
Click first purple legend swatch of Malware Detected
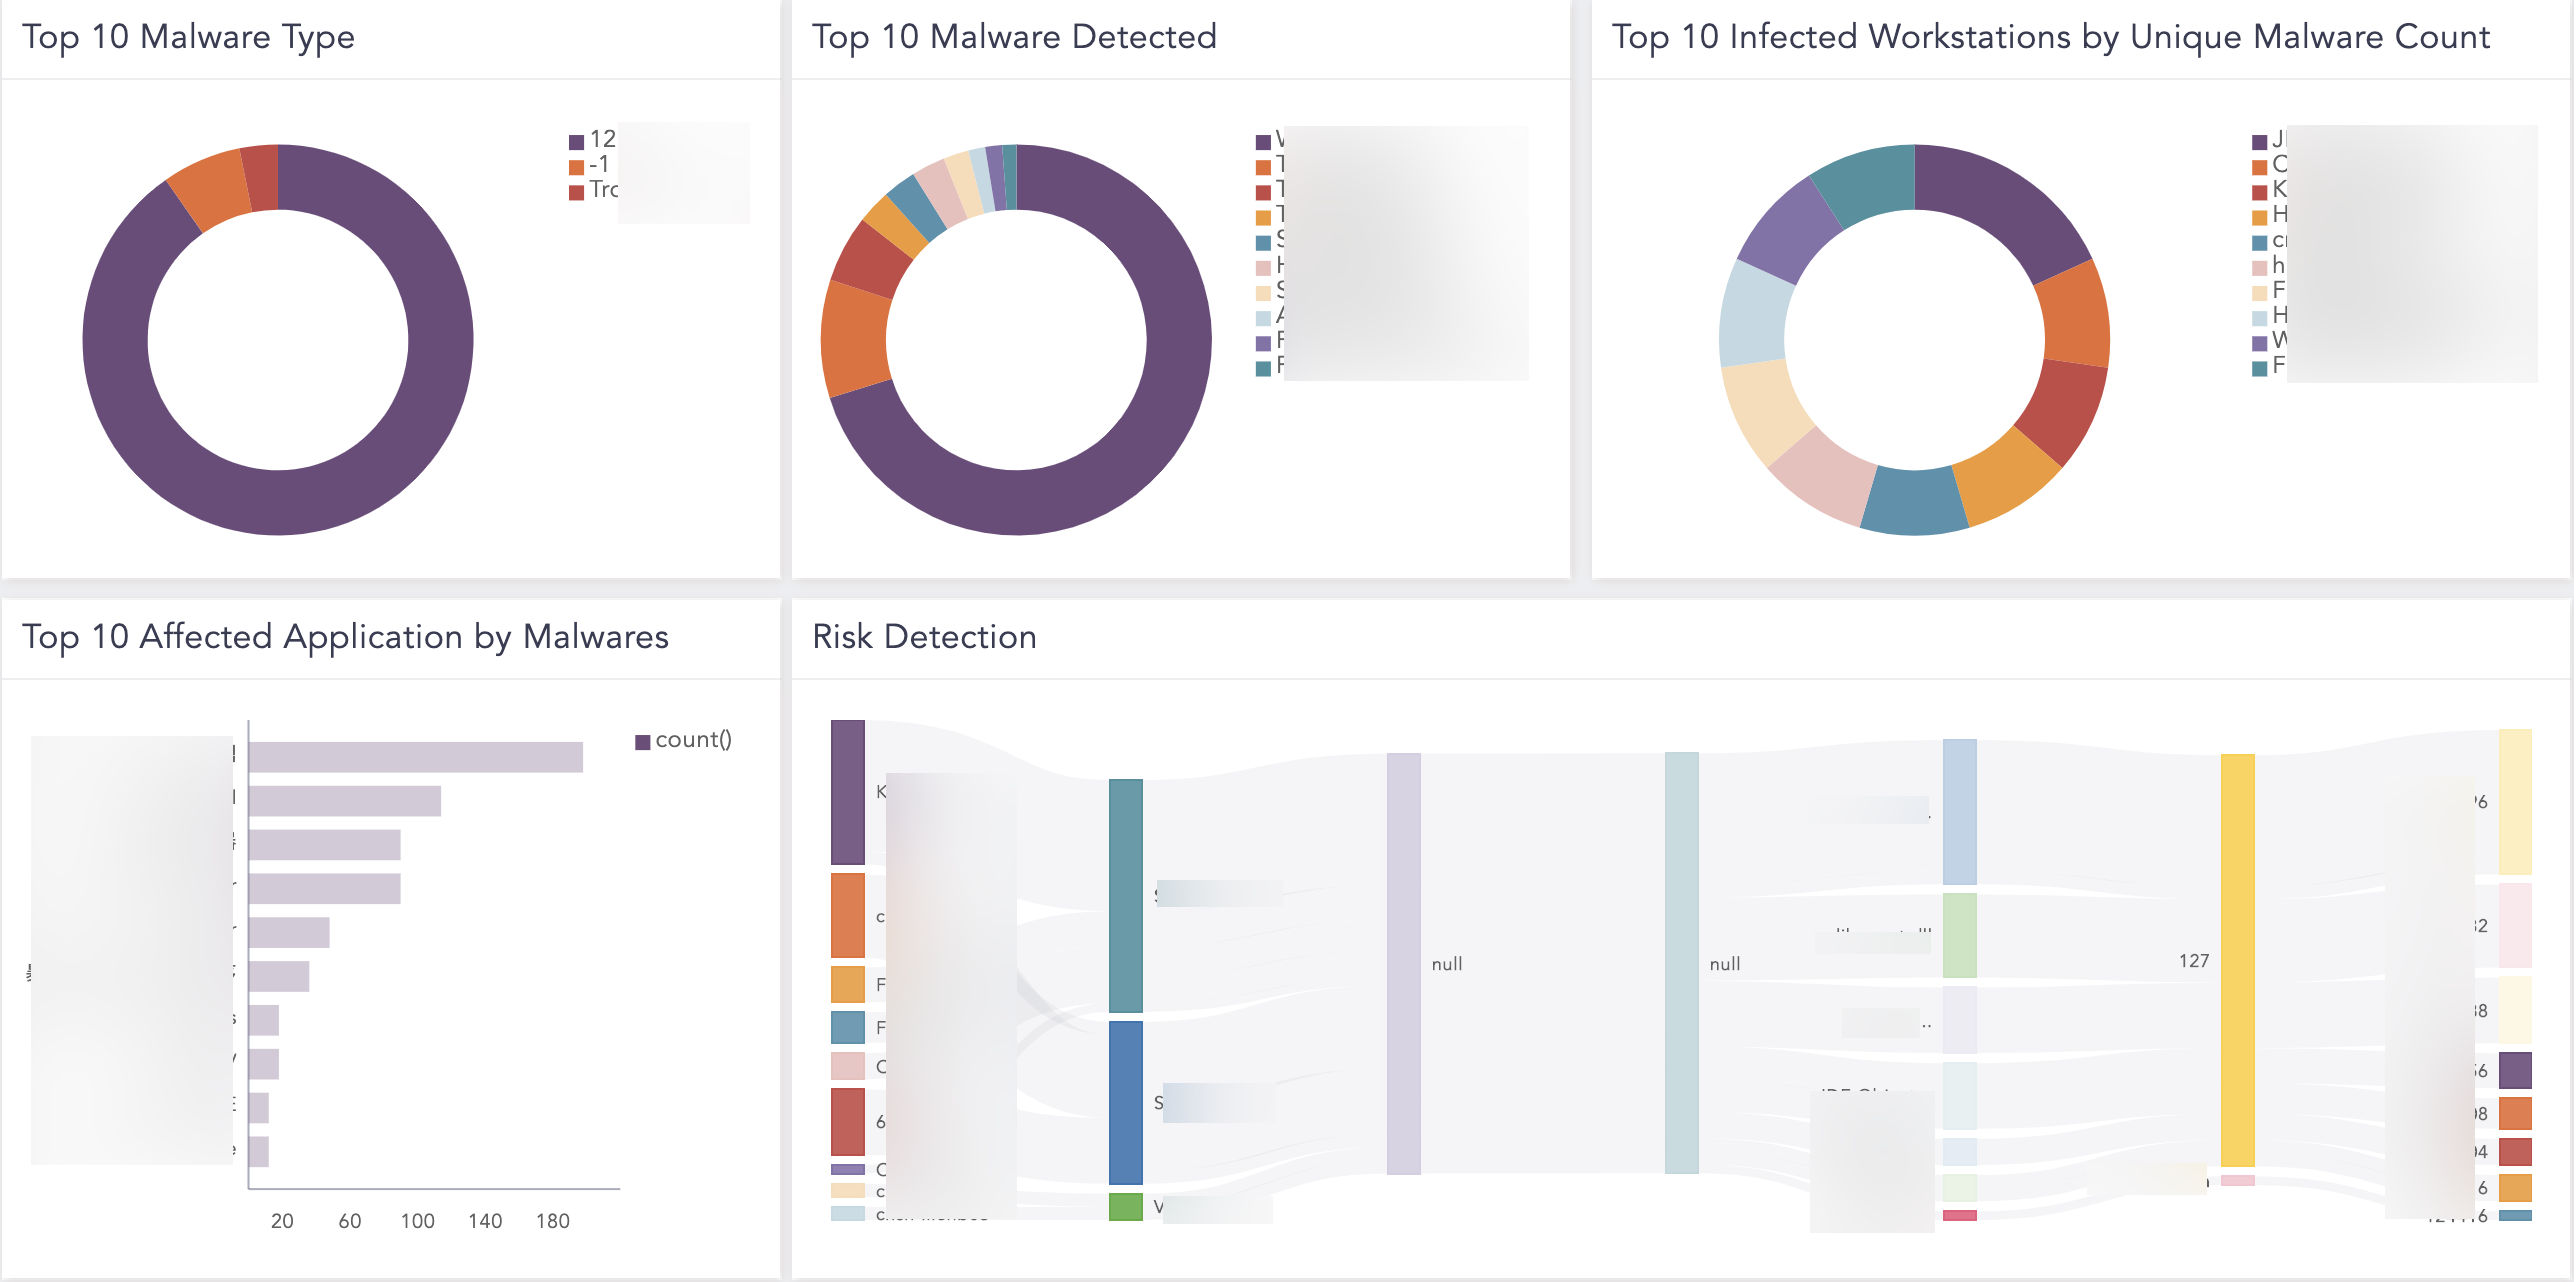[1263, 141]
